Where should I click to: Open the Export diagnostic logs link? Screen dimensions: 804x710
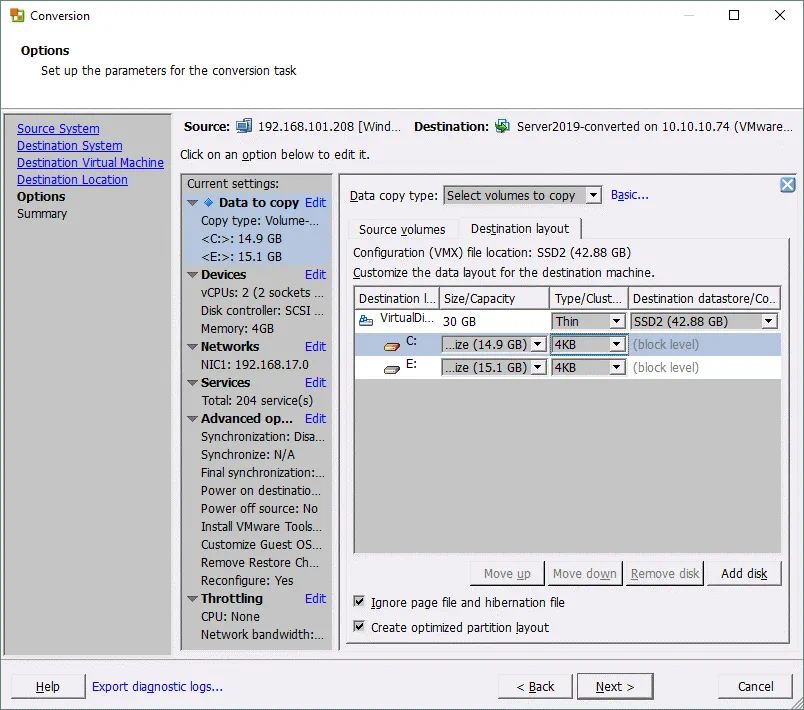pos(157,687)
